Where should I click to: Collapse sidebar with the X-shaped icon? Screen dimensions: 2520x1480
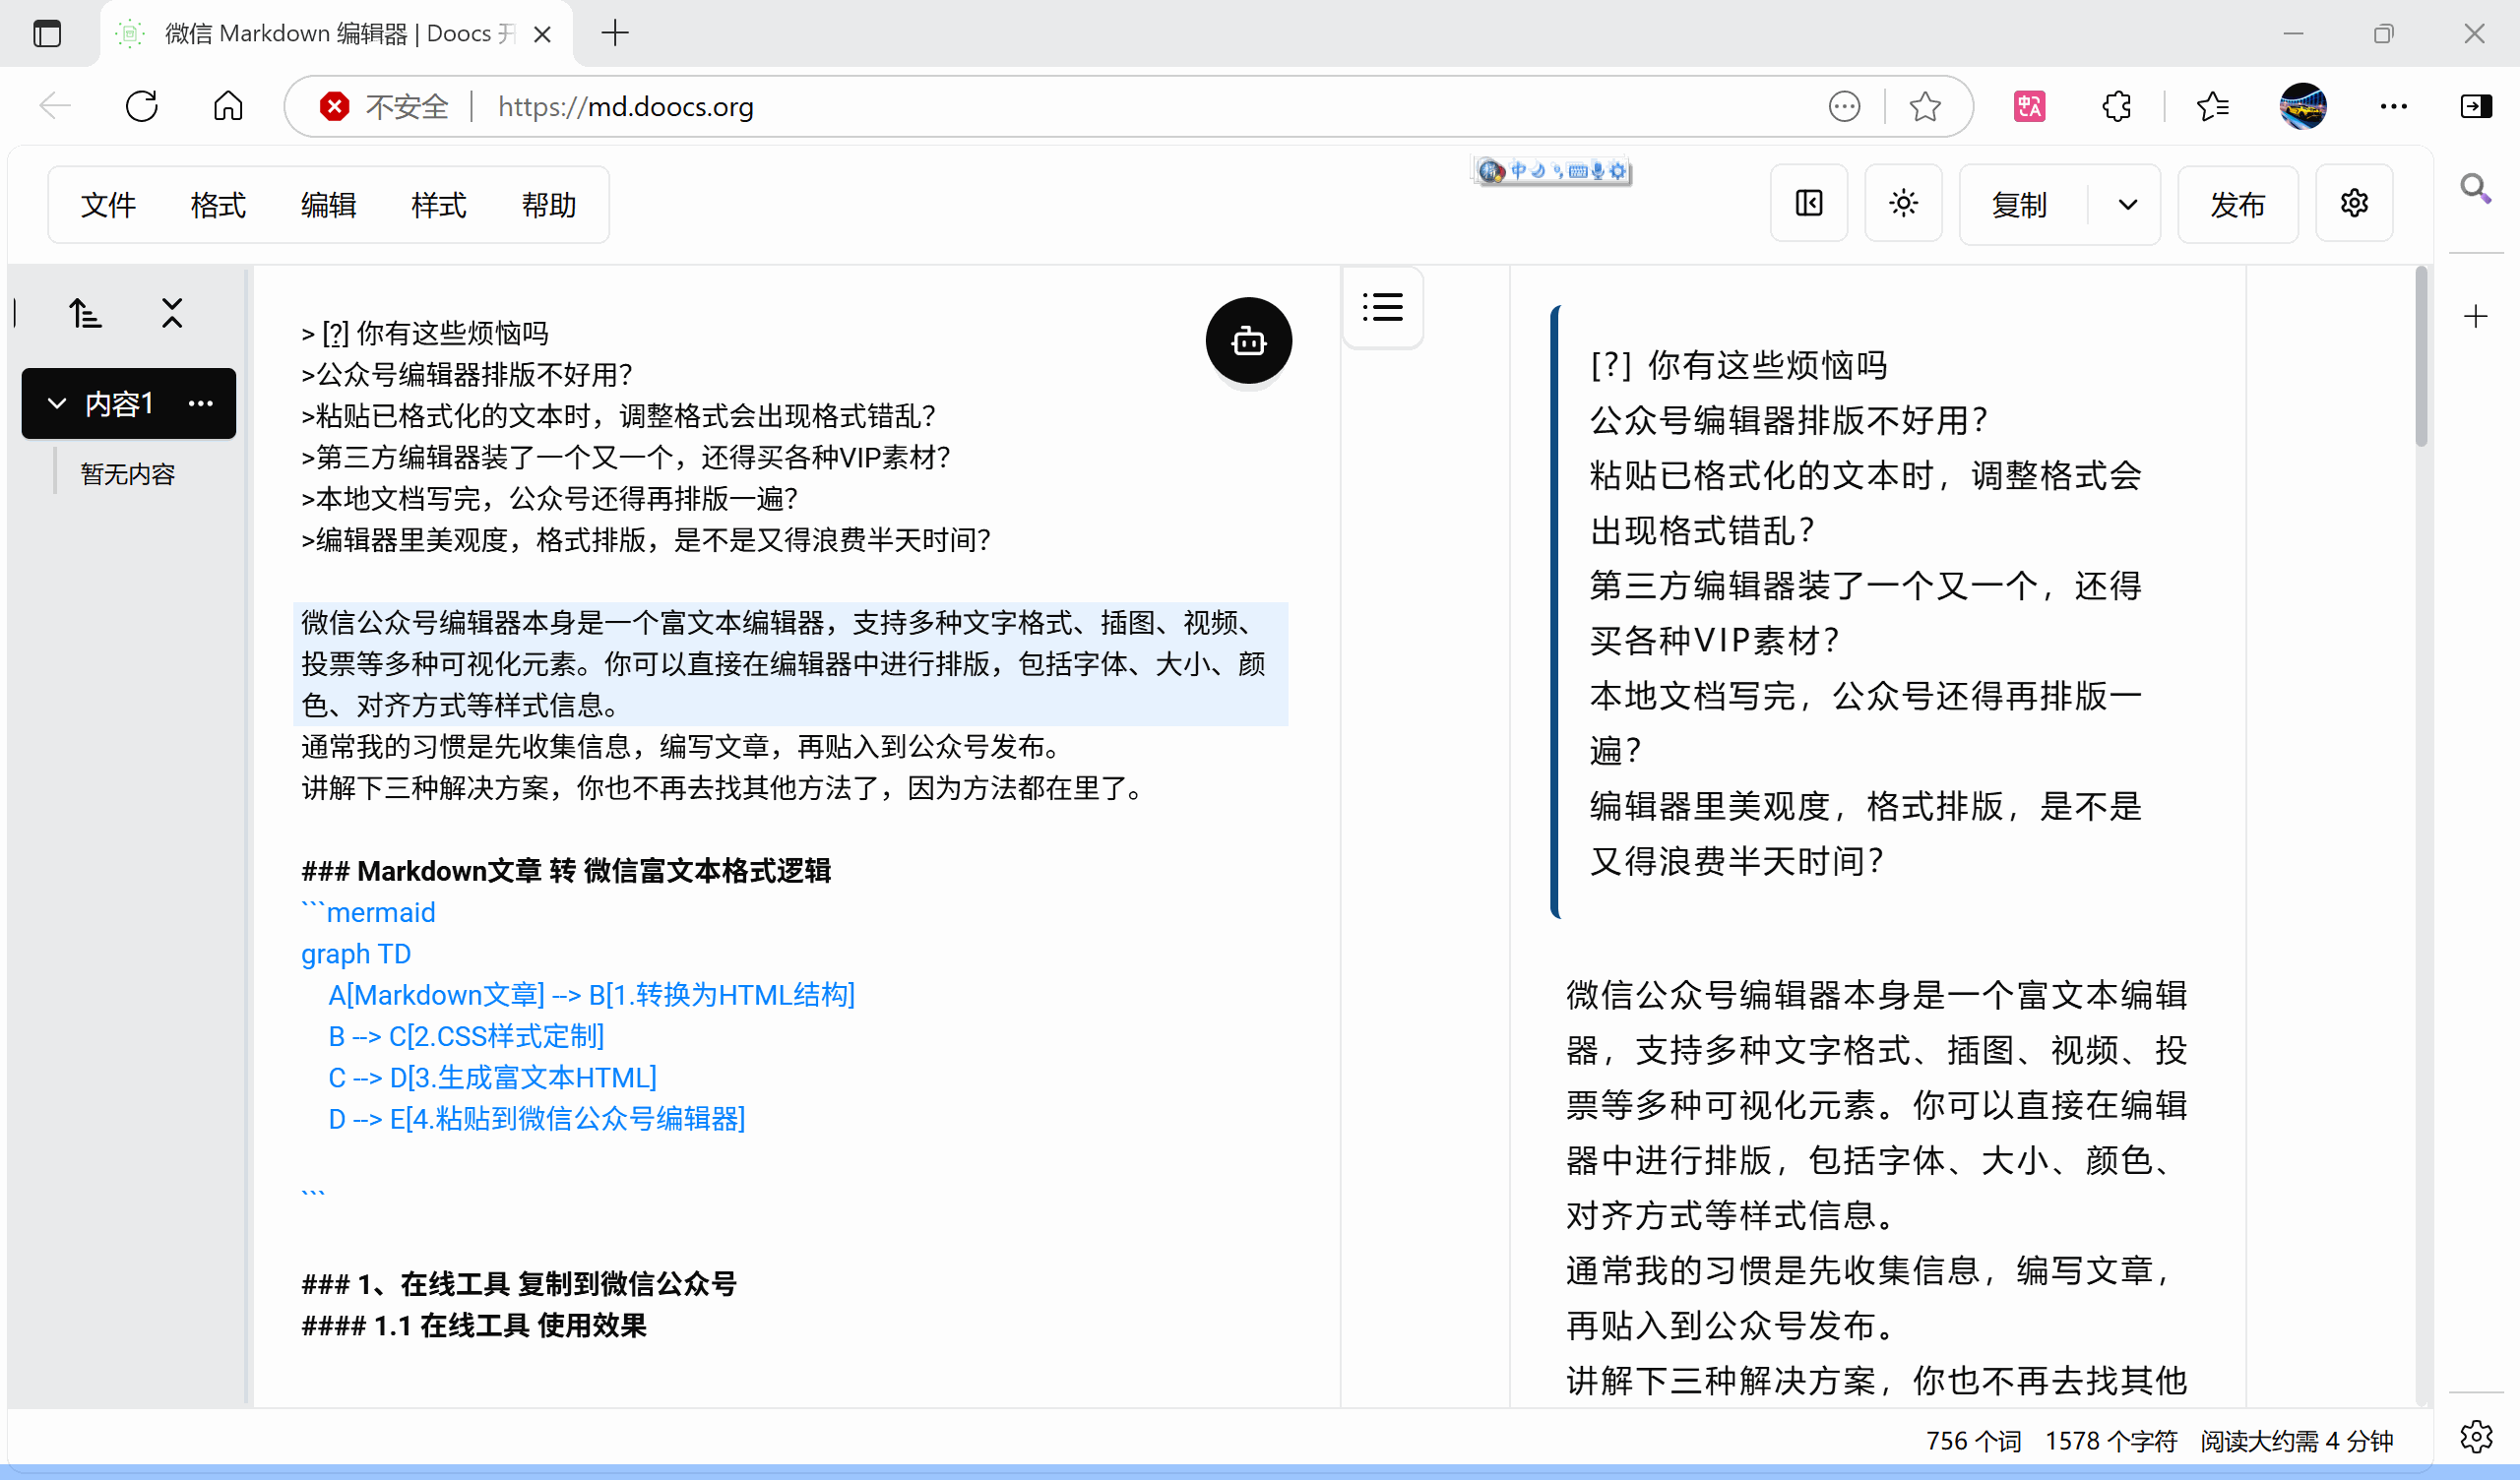172,314
